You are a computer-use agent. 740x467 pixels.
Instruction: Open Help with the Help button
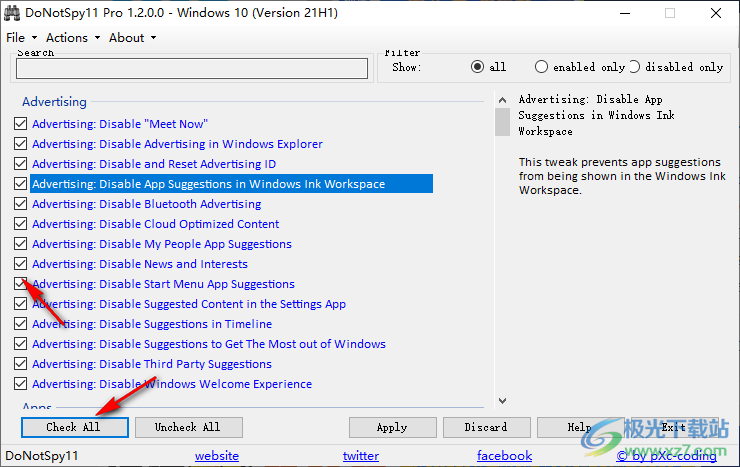(x=580, y=427)
